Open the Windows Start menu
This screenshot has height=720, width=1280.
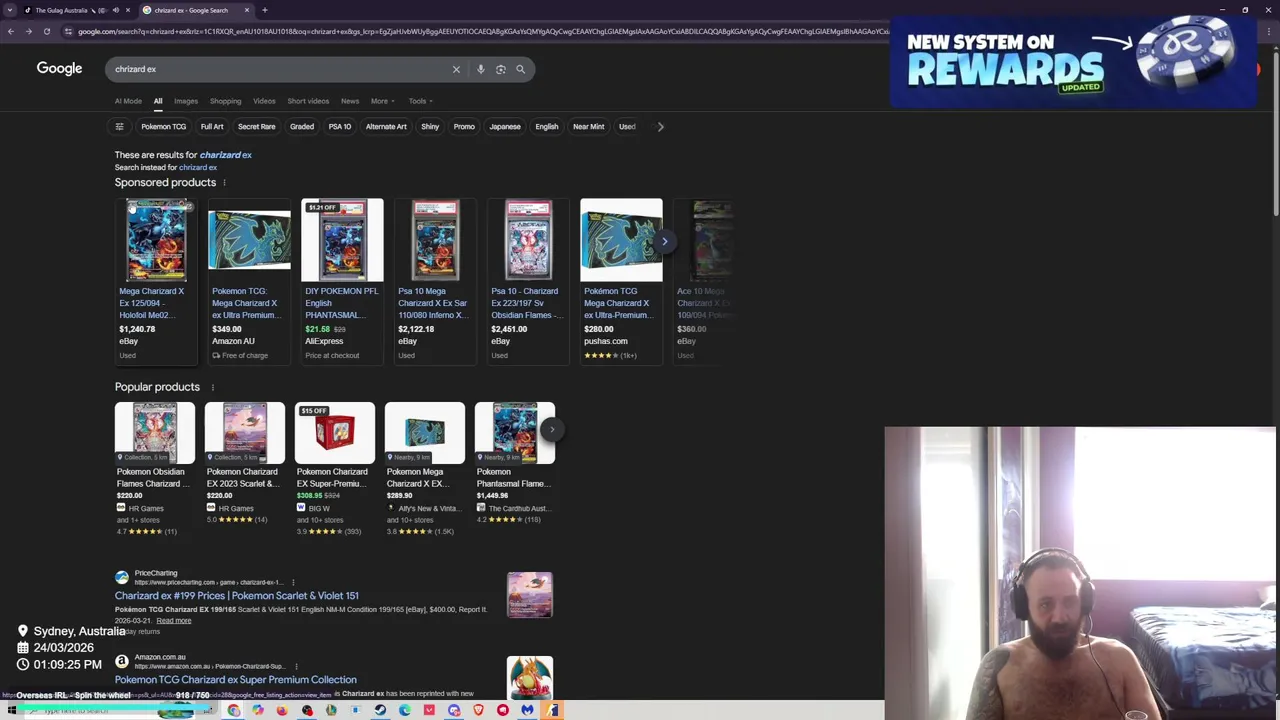click(x=11, y=710)
